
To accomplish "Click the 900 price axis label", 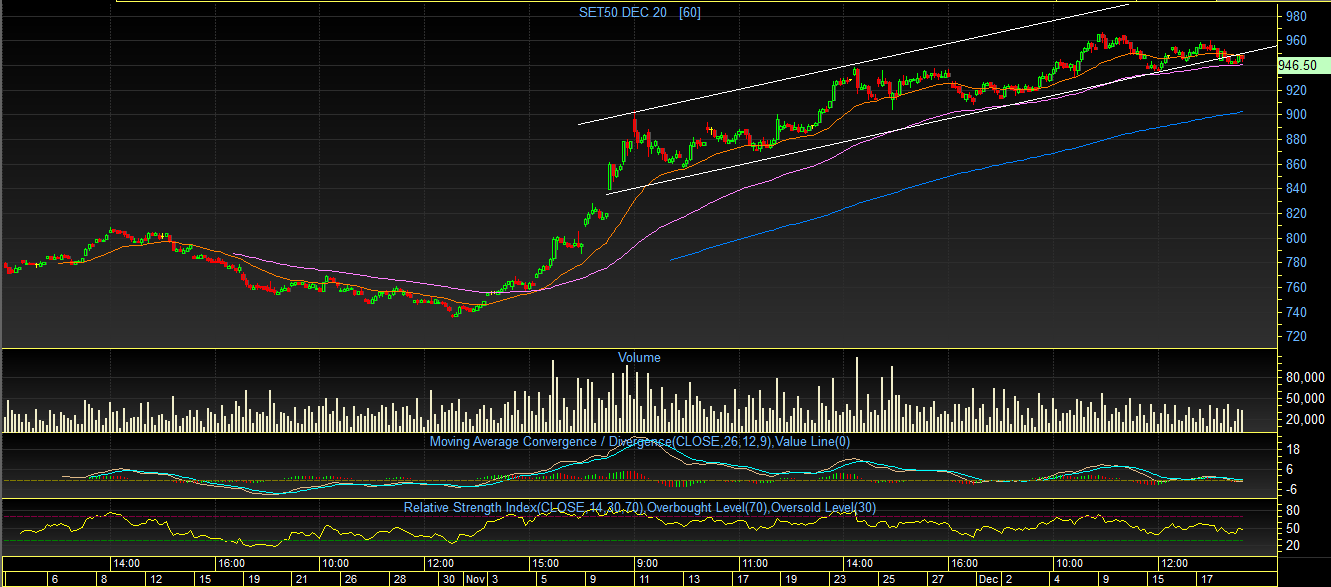I will click(1296, 115).
